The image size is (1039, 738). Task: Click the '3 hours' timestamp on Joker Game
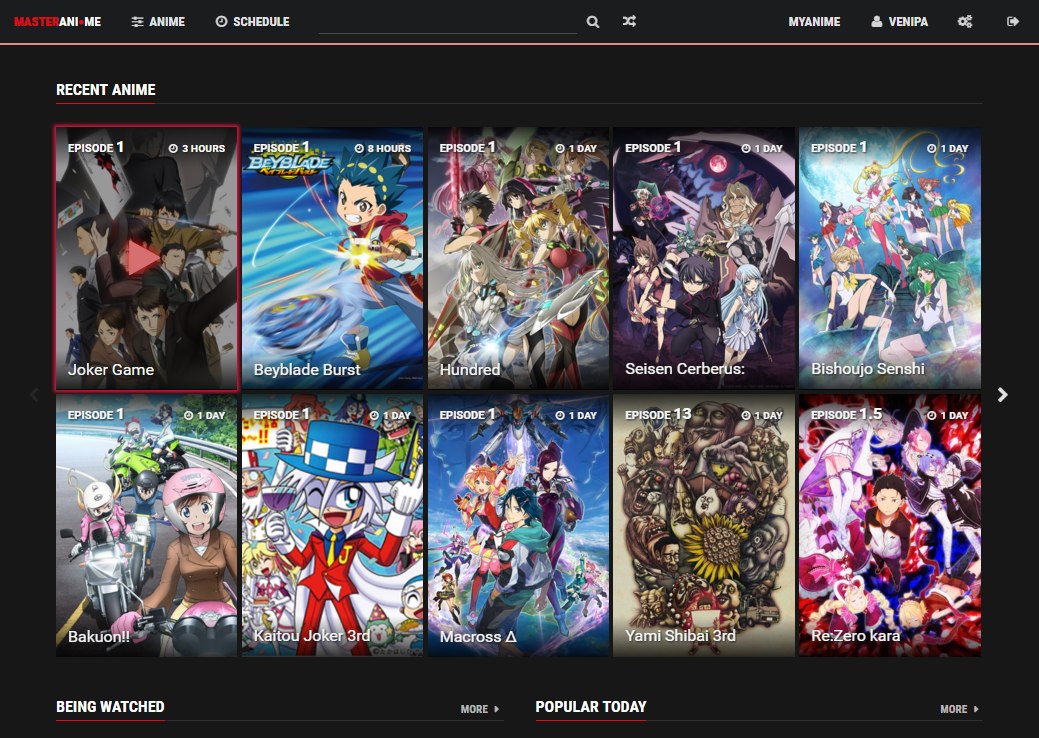(197, 148)
